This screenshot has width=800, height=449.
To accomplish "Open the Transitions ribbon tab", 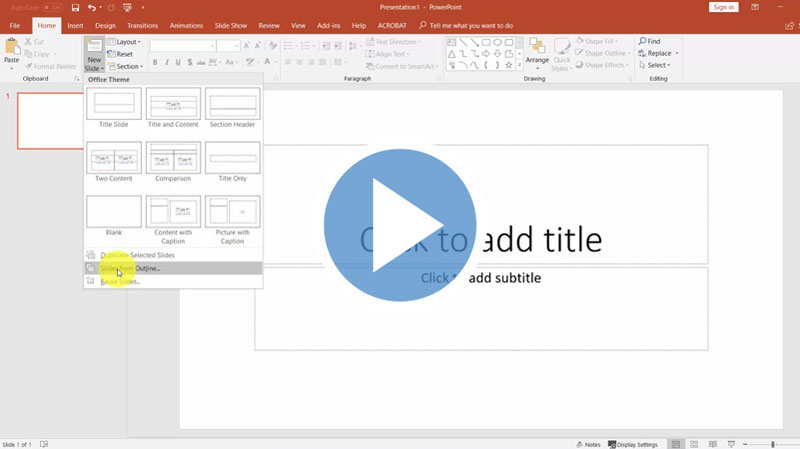I will (142, 25).
